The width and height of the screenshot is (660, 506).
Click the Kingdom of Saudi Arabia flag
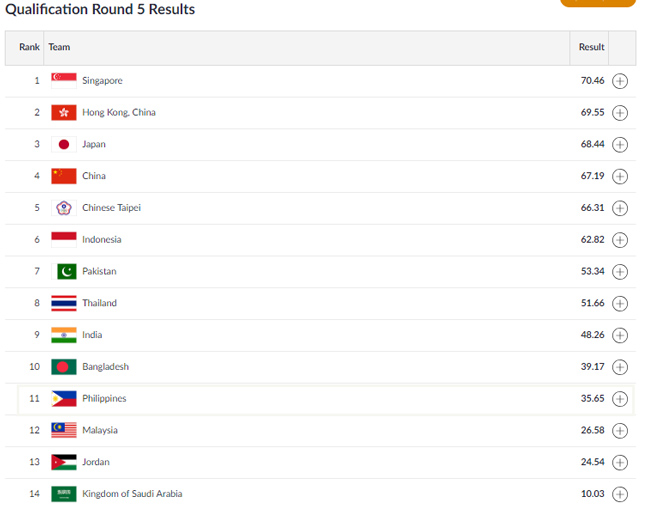pos(64,494)
